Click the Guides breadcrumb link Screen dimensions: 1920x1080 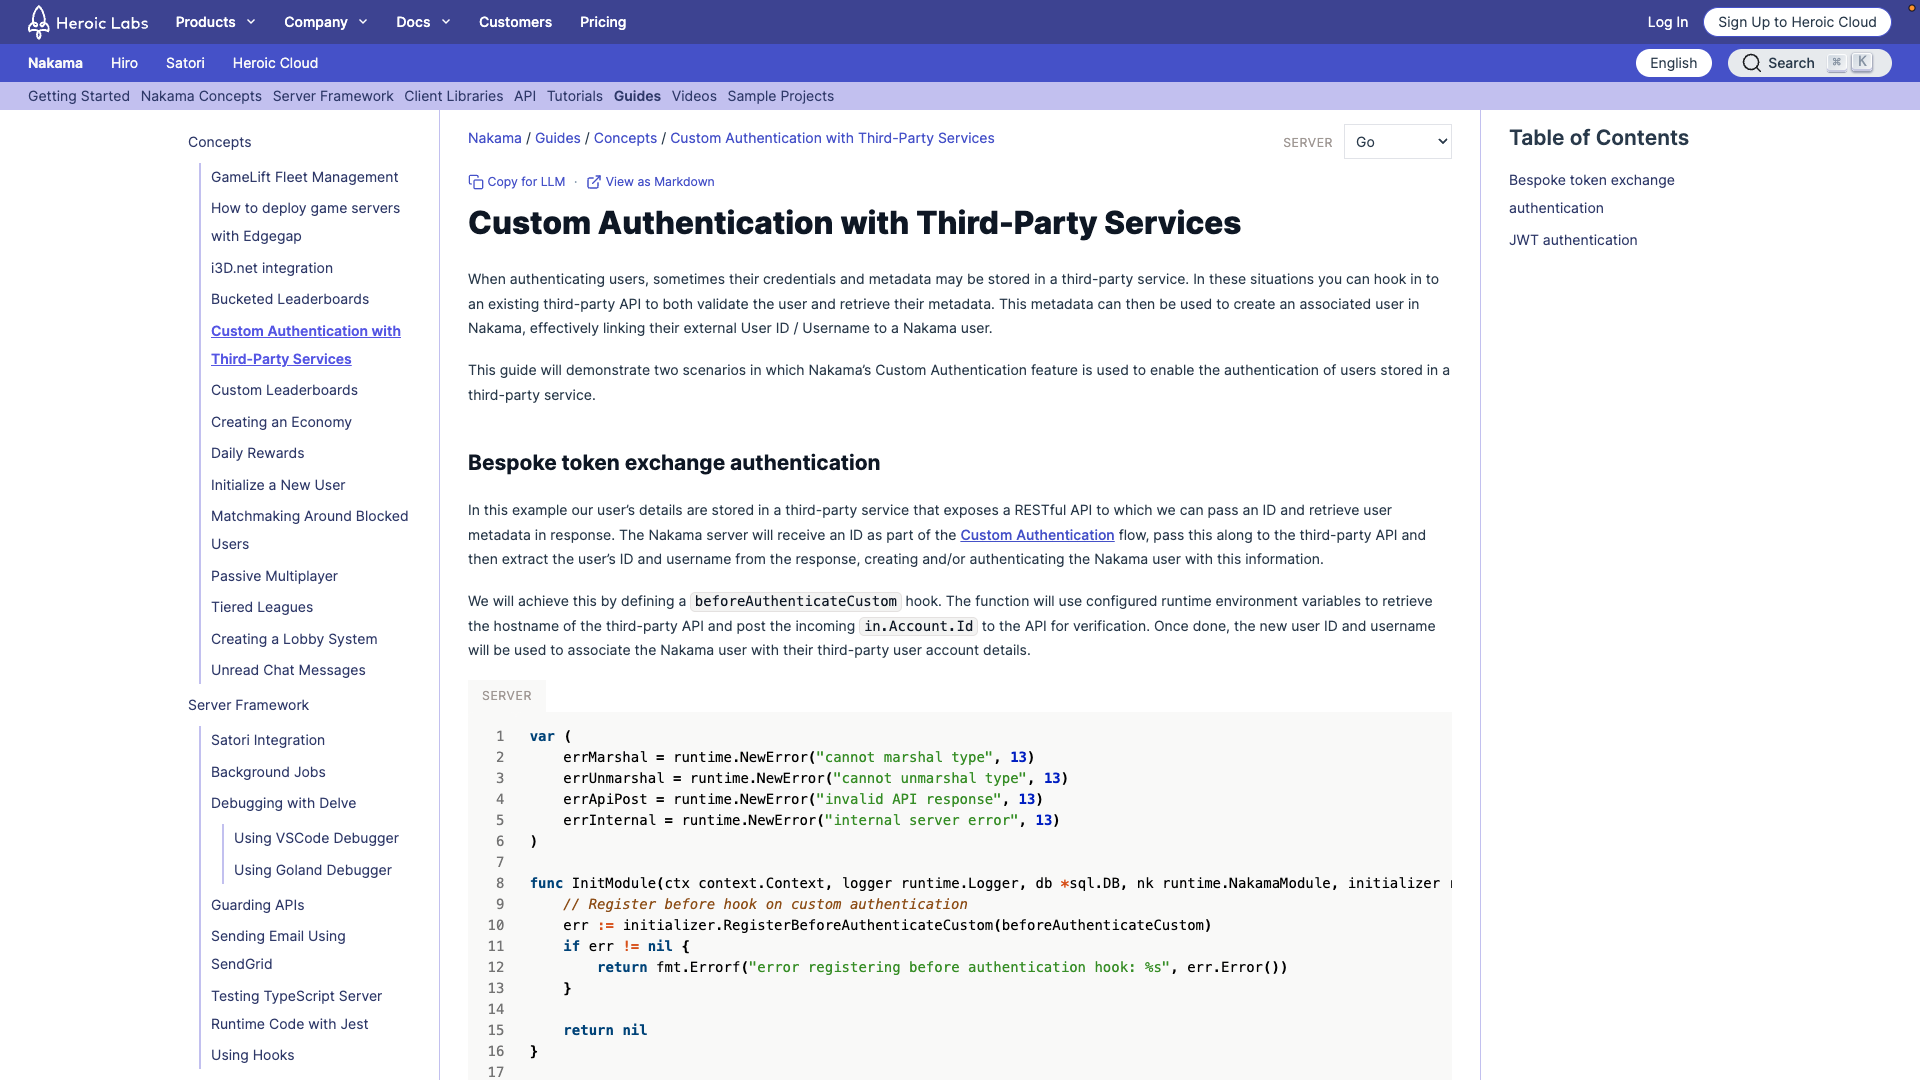558,138
